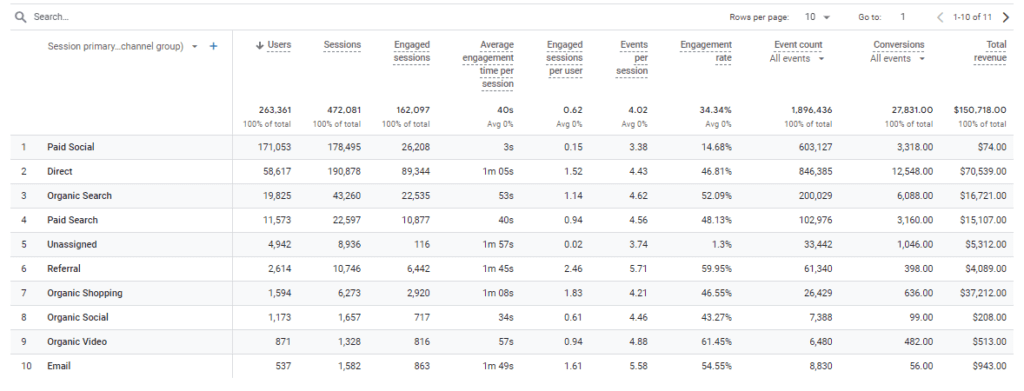Sort by Engagement rate column header
Viewport: 1024px width, 391px height.
click(706, 52)
